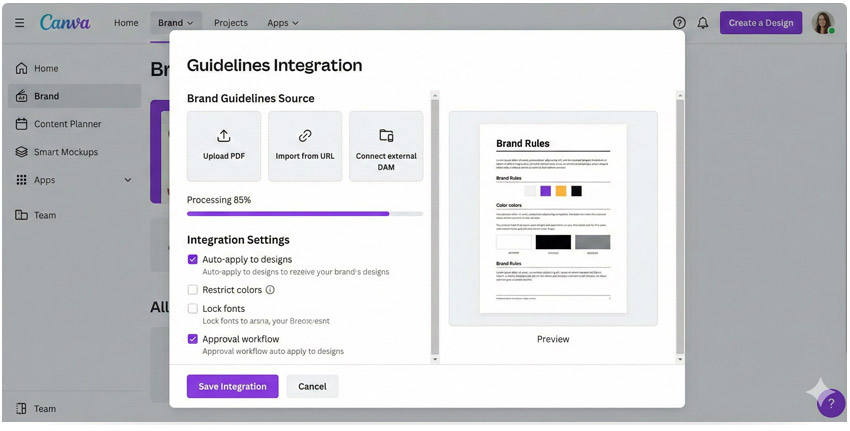Click the Team icon below Apps
Image resolution: width=850 pixels, height=431 pixels.
coord(21,215)
